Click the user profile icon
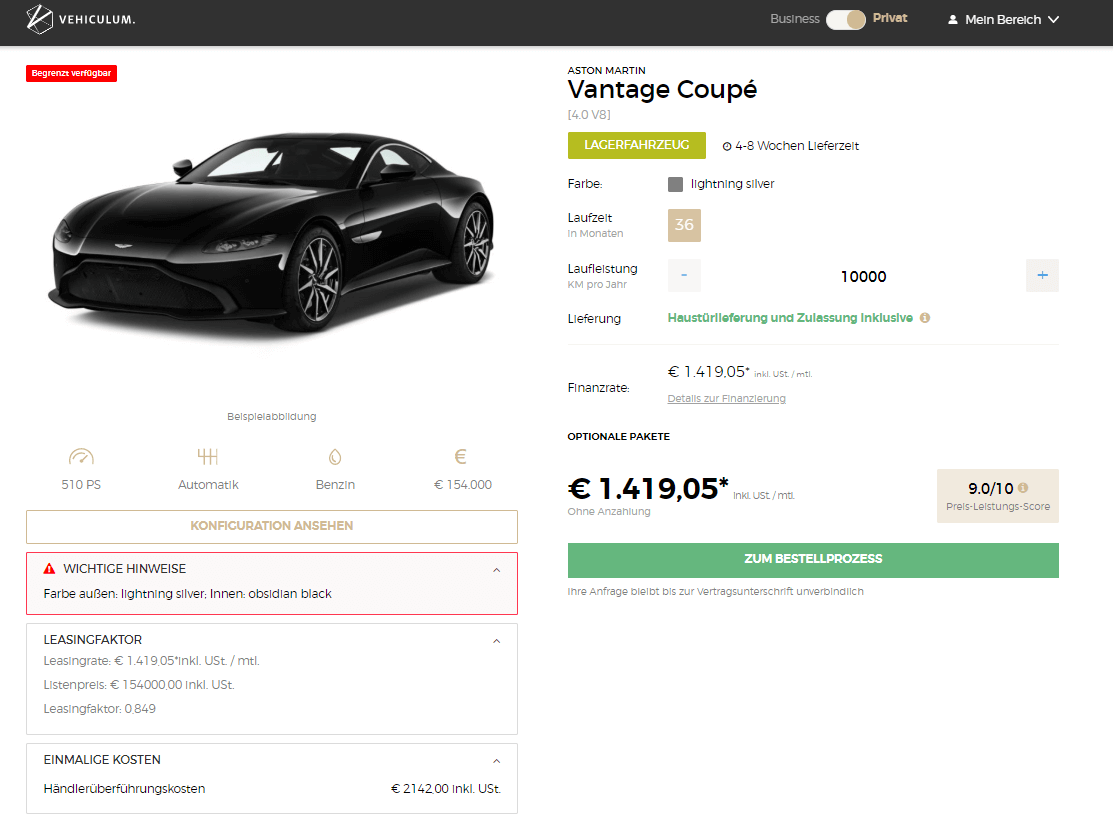 coord(952,19)
